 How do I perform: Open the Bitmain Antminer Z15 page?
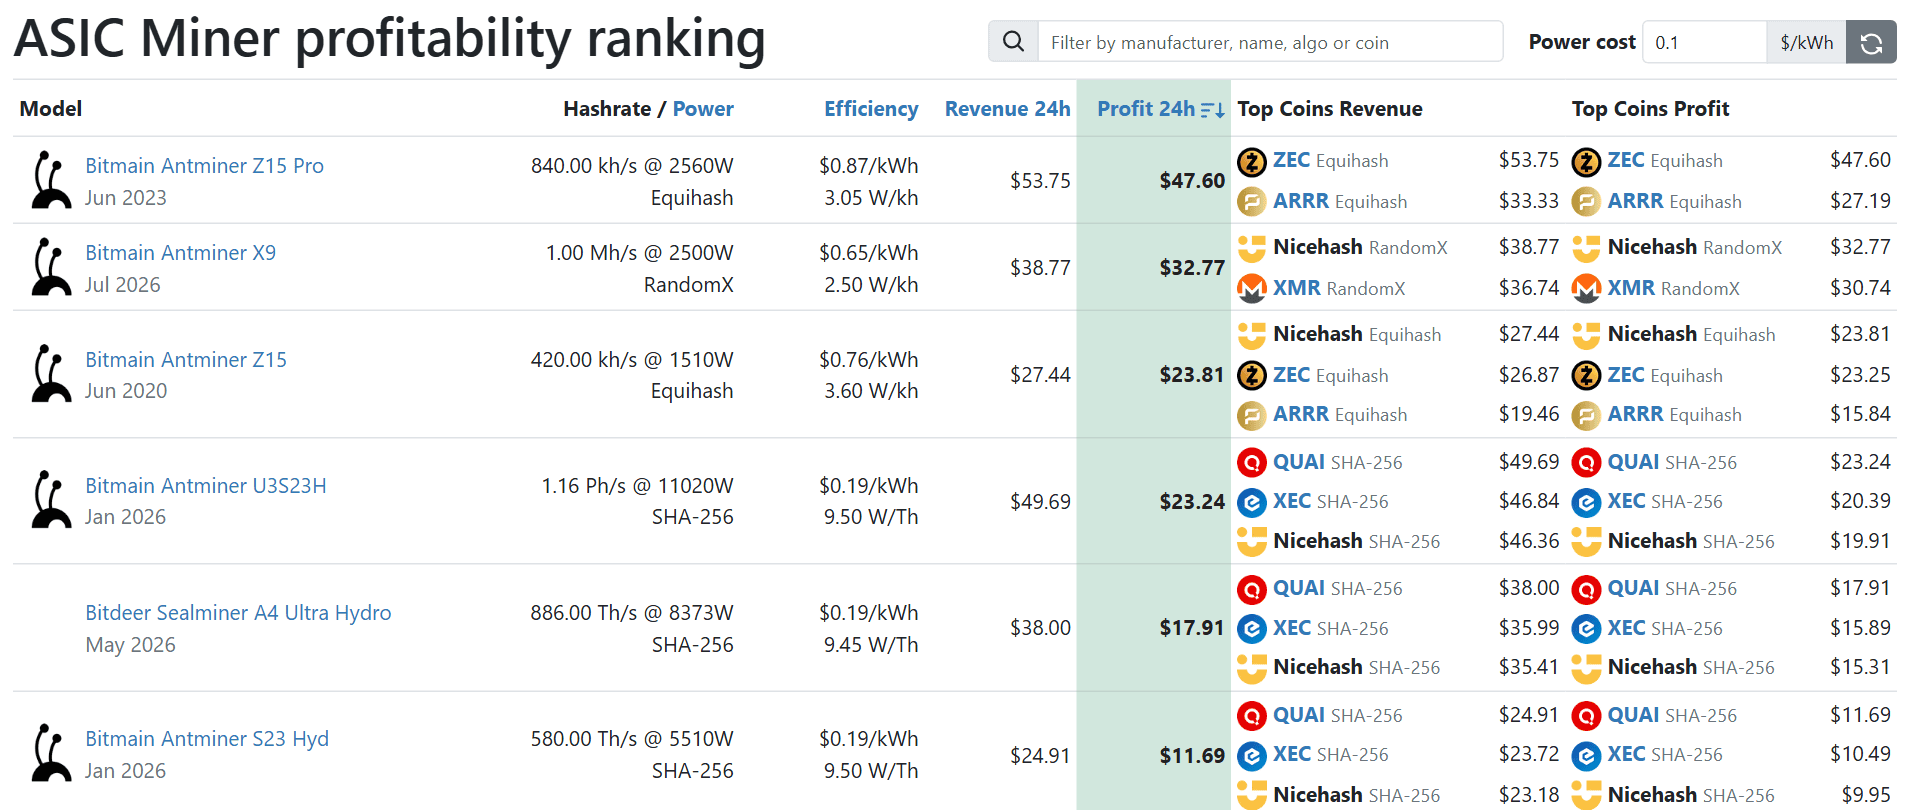click(x=186, y=360)
